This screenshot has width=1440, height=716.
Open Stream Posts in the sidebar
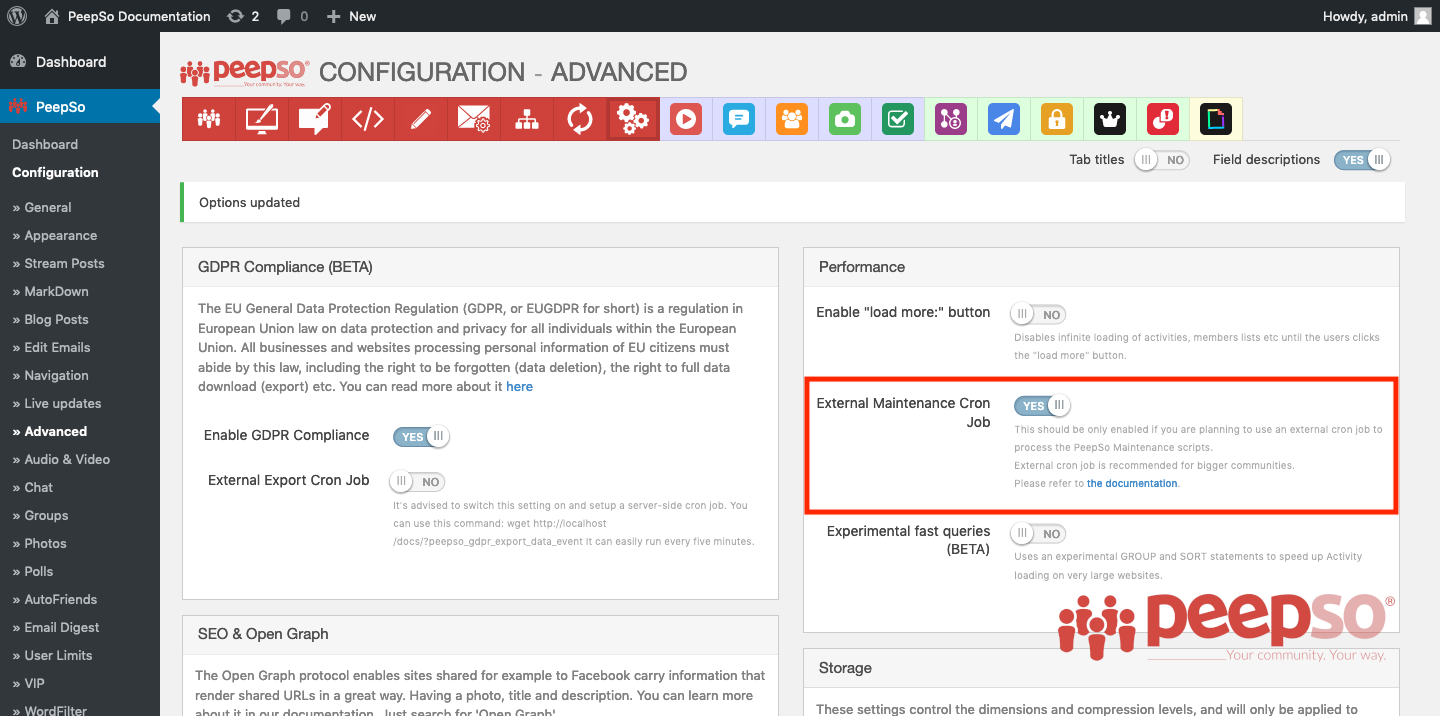(64, 263)
